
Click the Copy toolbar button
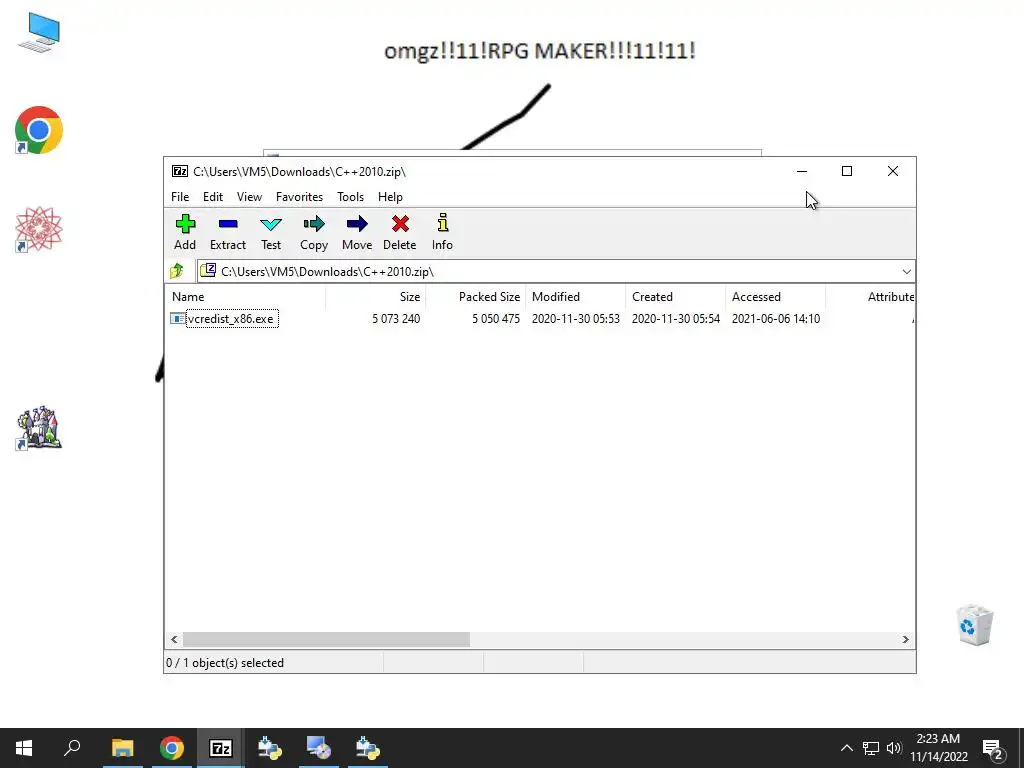[314, 232]
